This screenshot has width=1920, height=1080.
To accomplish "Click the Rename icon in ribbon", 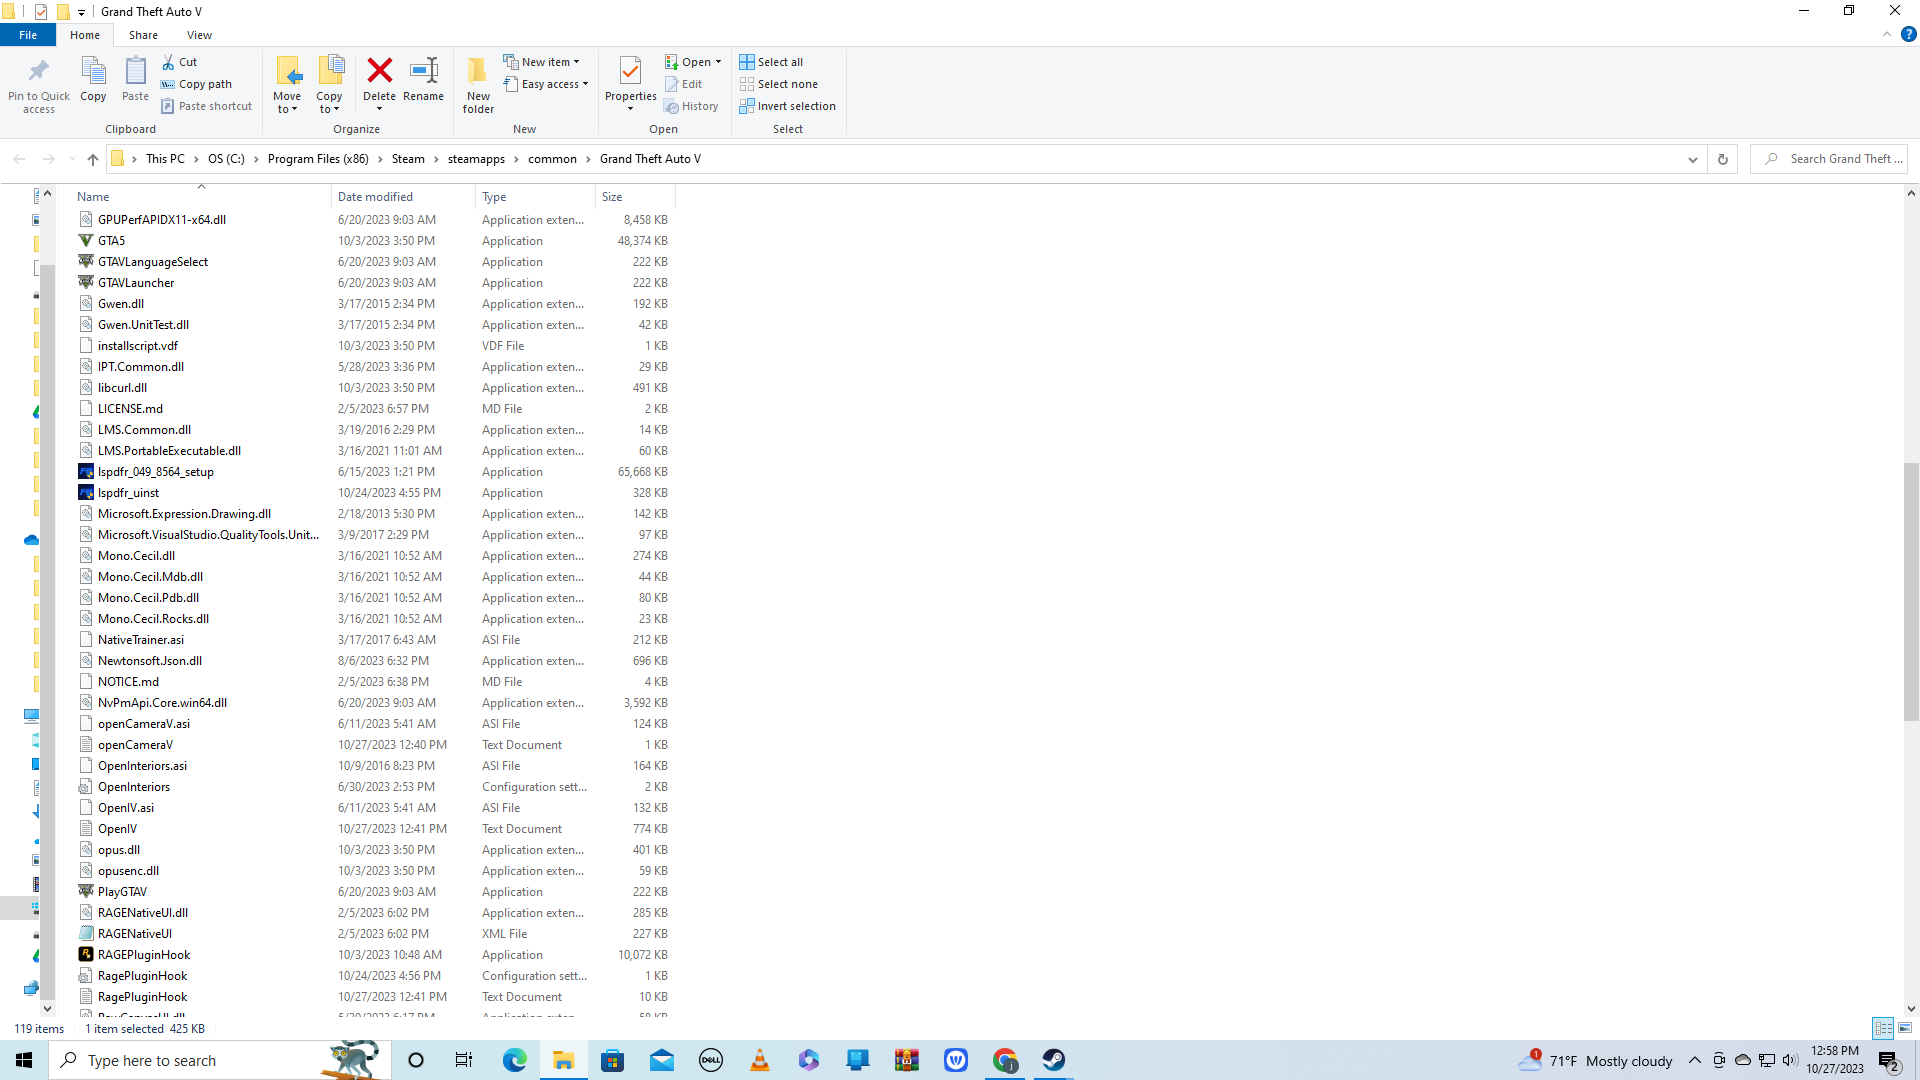I will point(424,71).
